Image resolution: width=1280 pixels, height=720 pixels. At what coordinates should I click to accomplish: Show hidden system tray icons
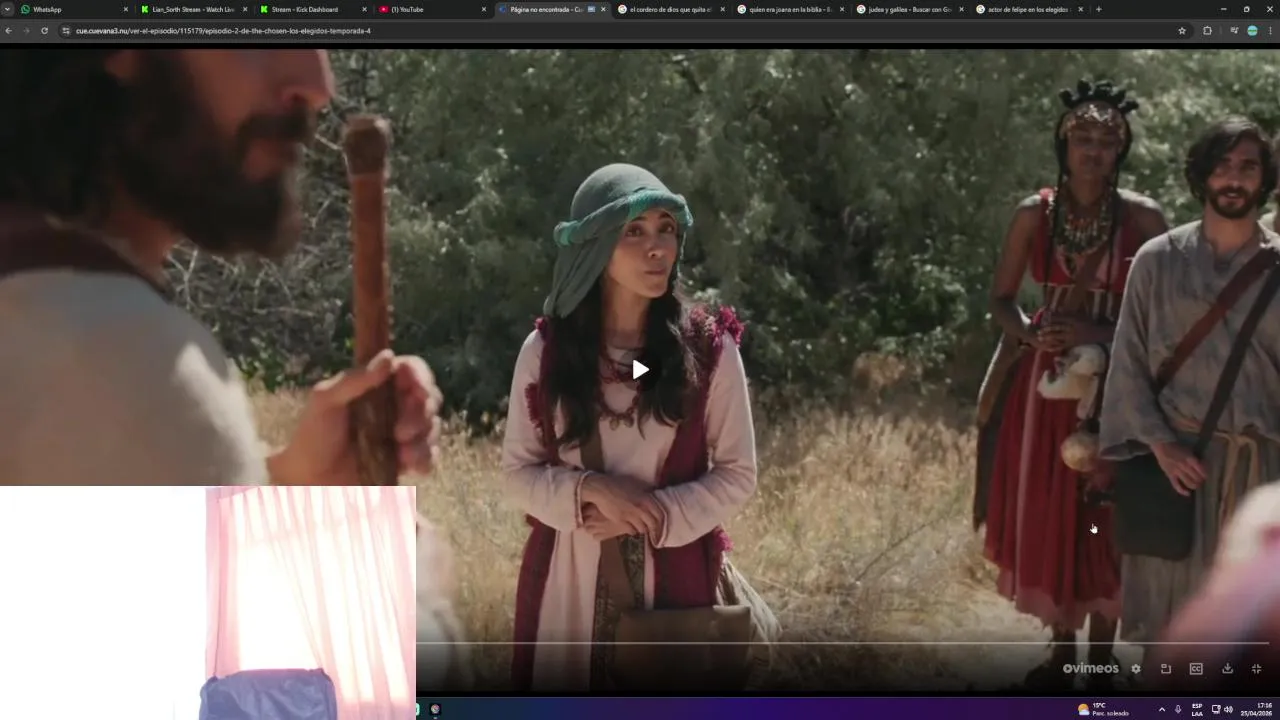pos(1161,709)
